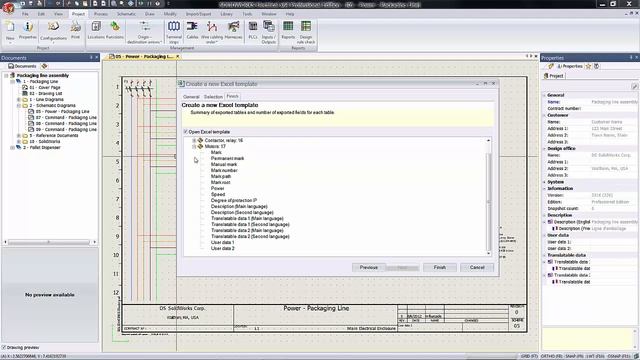
Task: Toggle Drawing preview checkbox
Action: click(4, 347)
